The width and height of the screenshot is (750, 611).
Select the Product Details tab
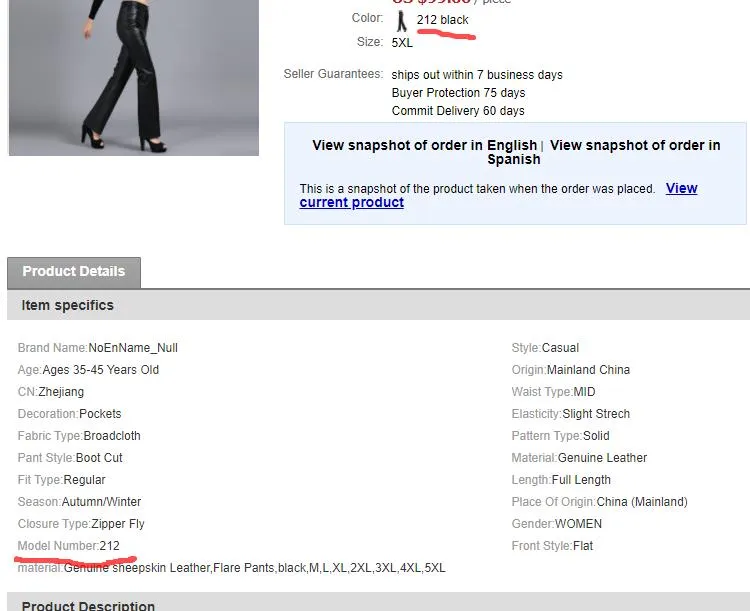coord(74,272)
